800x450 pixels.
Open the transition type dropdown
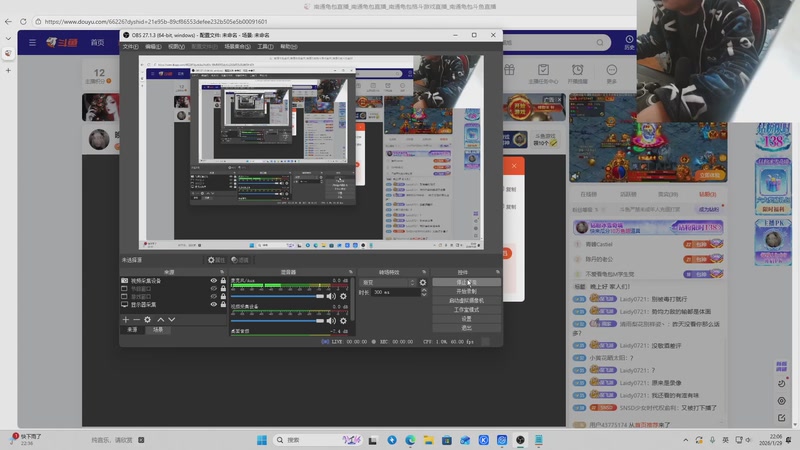[x=388, y=282]
